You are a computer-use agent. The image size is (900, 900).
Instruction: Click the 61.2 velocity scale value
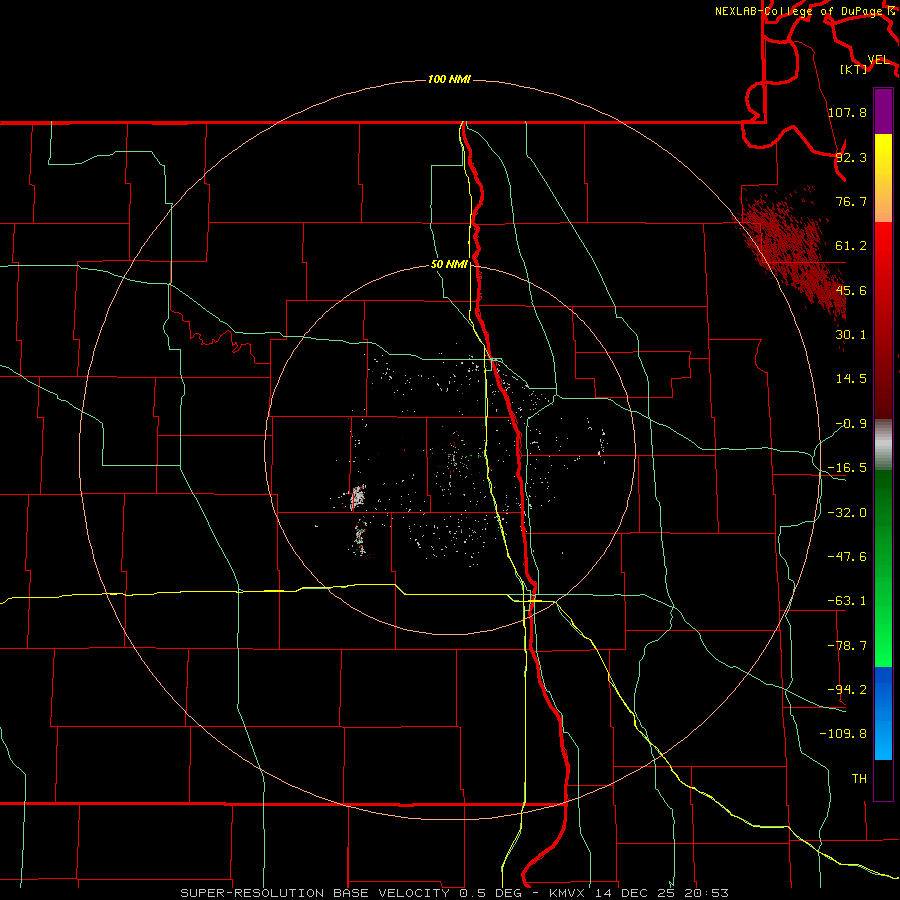851,246
